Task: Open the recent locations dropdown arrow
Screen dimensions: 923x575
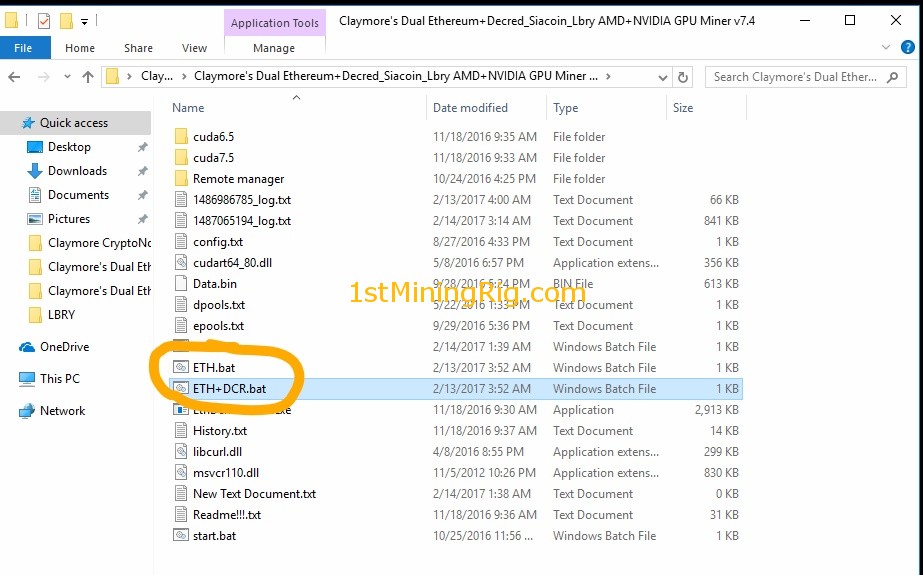Action: pyautogui.click(x=67, y=77)
